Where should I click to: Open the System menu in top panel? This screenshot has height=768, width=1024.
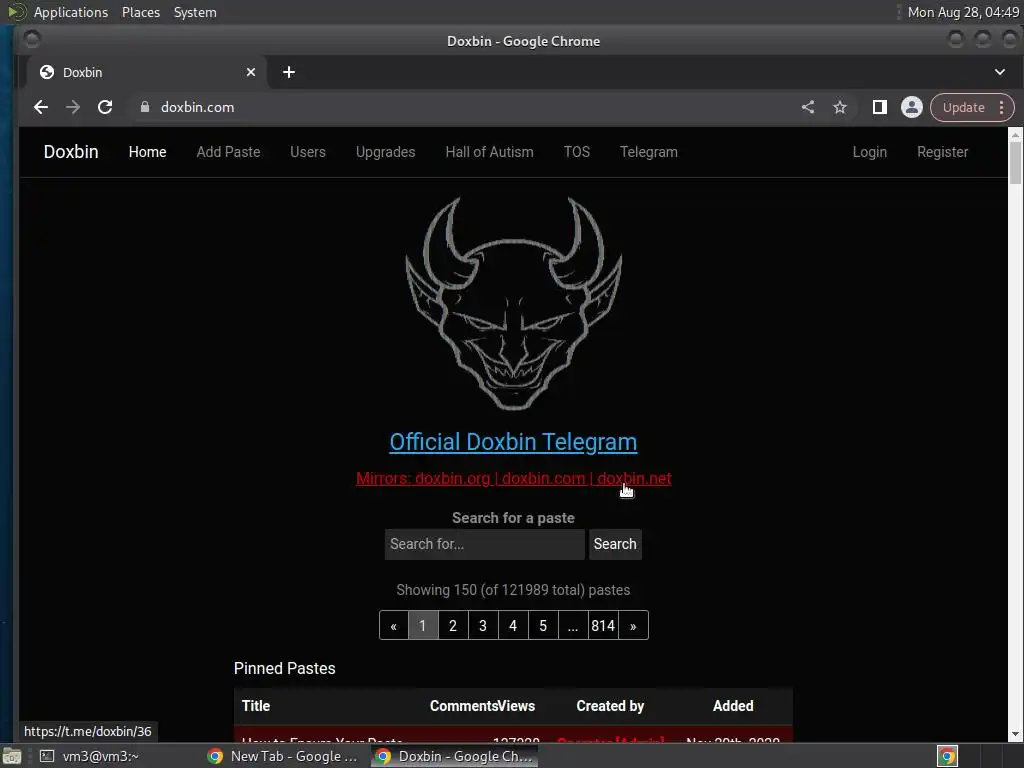[195, 12]
